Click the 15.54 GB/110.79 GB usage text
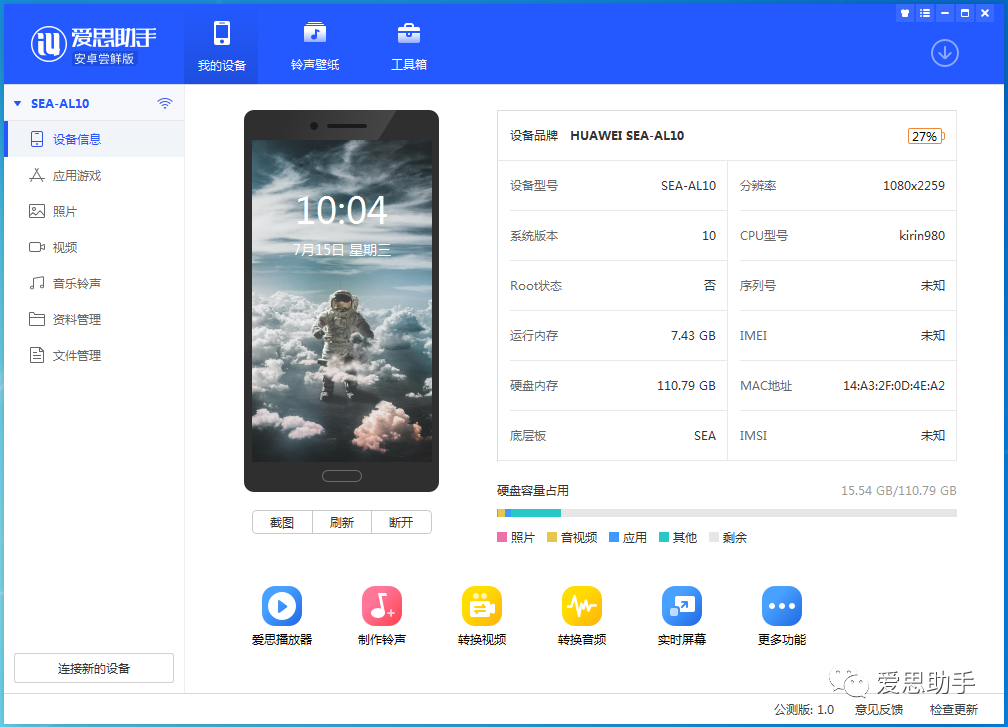The image size is (1008, 727). pos(899,491)
